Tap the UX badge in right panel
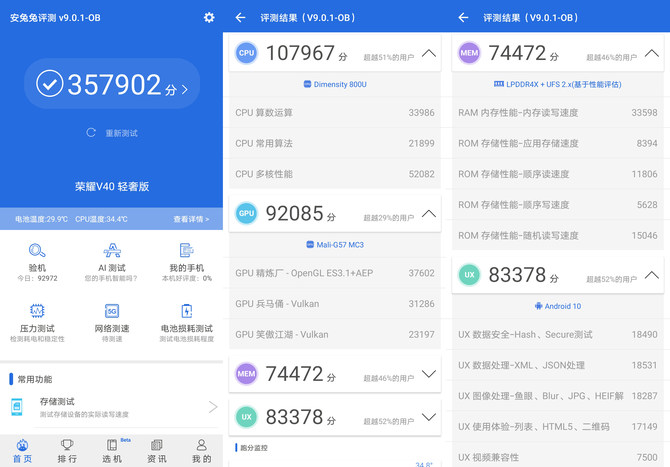The width and height of the screenshot is (670, 467). (x=469, y=275)
